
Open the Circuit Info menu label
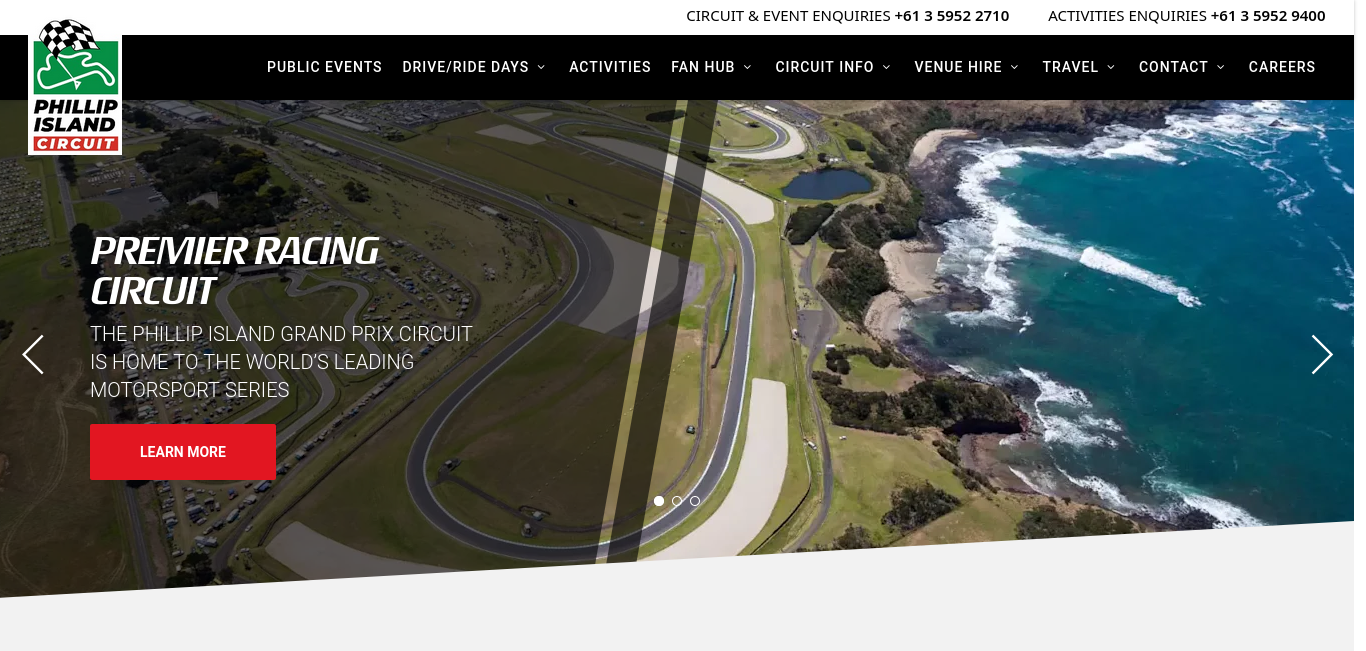pos(824,67)
